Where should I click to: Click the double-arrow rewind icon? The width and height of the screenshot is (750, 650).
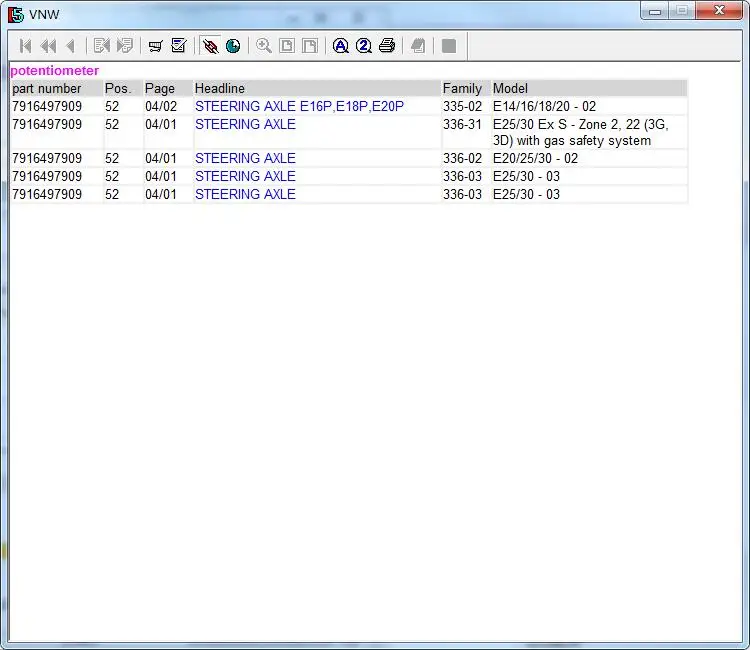tap(48, 46)
